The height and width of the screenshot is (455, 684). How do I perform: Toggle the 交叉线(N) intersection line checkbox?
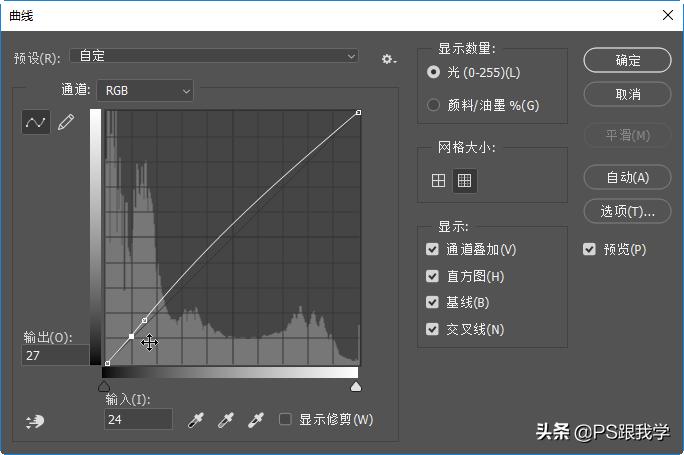pyautogui.click(x=432, y=328)
